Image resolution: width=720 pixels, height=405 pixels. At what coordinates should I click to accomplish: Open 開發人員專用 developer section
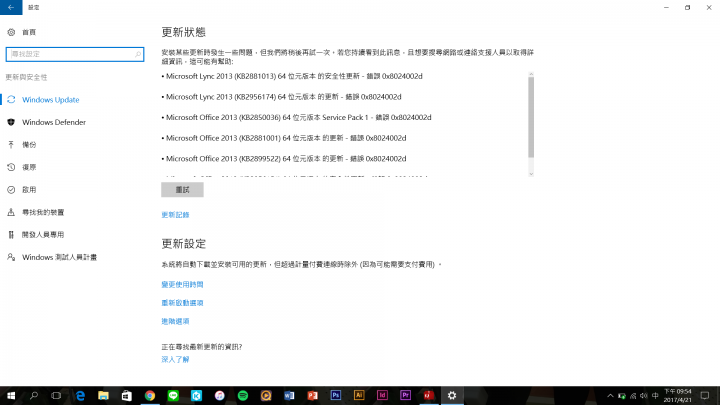click(x=43, y=235)
